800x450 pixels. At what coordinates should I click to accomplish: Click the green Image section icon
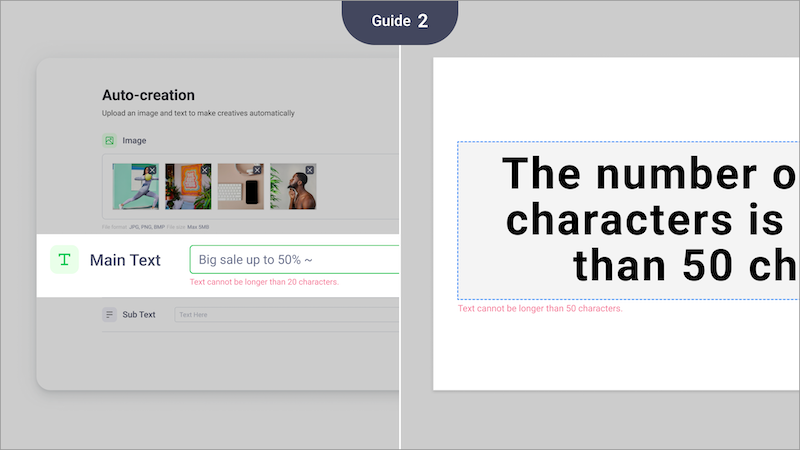(x=109, y=141)
